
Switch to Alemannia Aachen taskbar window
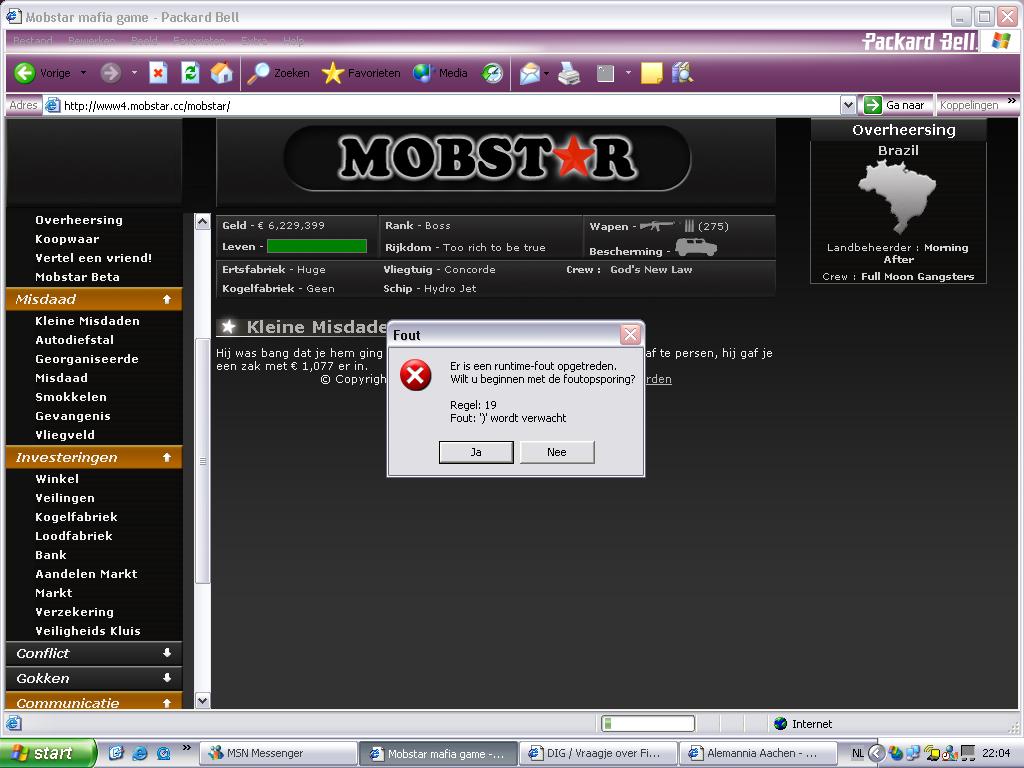762,753
